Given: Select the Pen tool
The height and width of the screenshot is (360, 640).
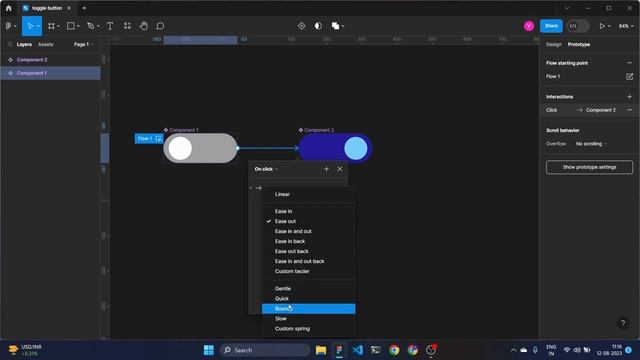Looking at the screenshot, I should point(91,26).
